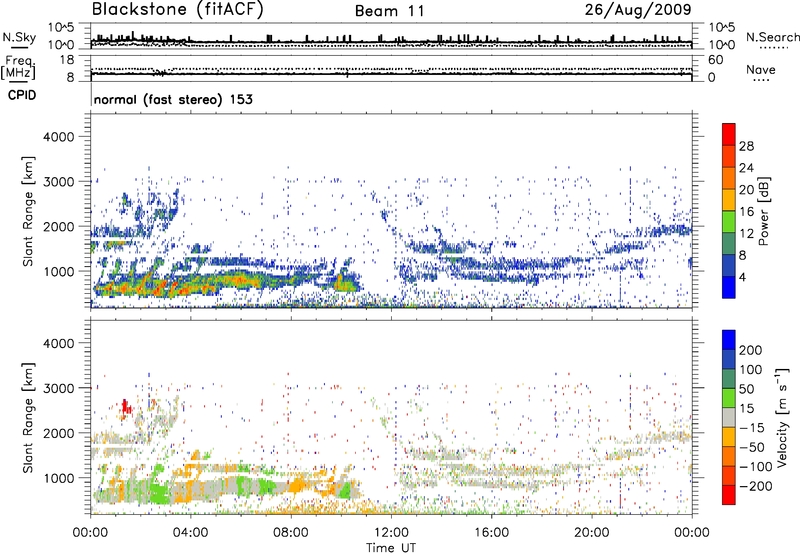Image resolution: width=800 pixels, height=554 pixels.
Task: Click the -200 value on velocity colorbar
Action: tap(755, 486)
